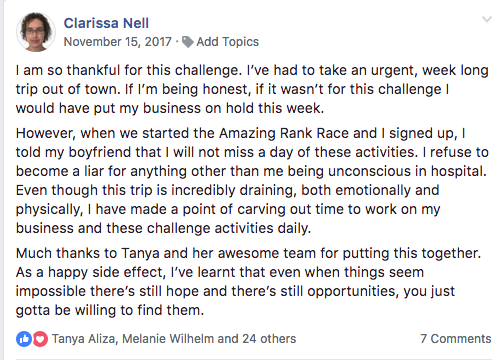This screenshot has height=360, width=498.
Task: Click the Add Topics label
Action: click(x=227, y=42)
